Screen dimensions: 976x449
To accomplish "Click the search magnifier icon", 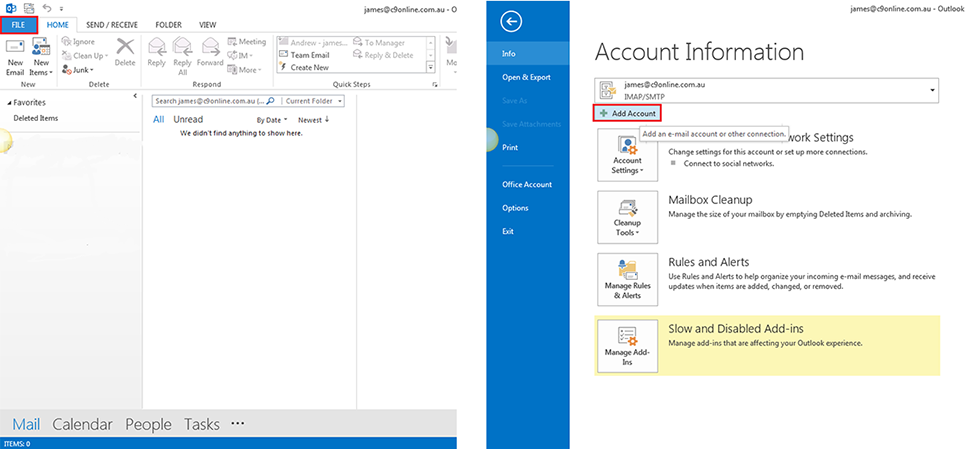I will tap(271, 101).
